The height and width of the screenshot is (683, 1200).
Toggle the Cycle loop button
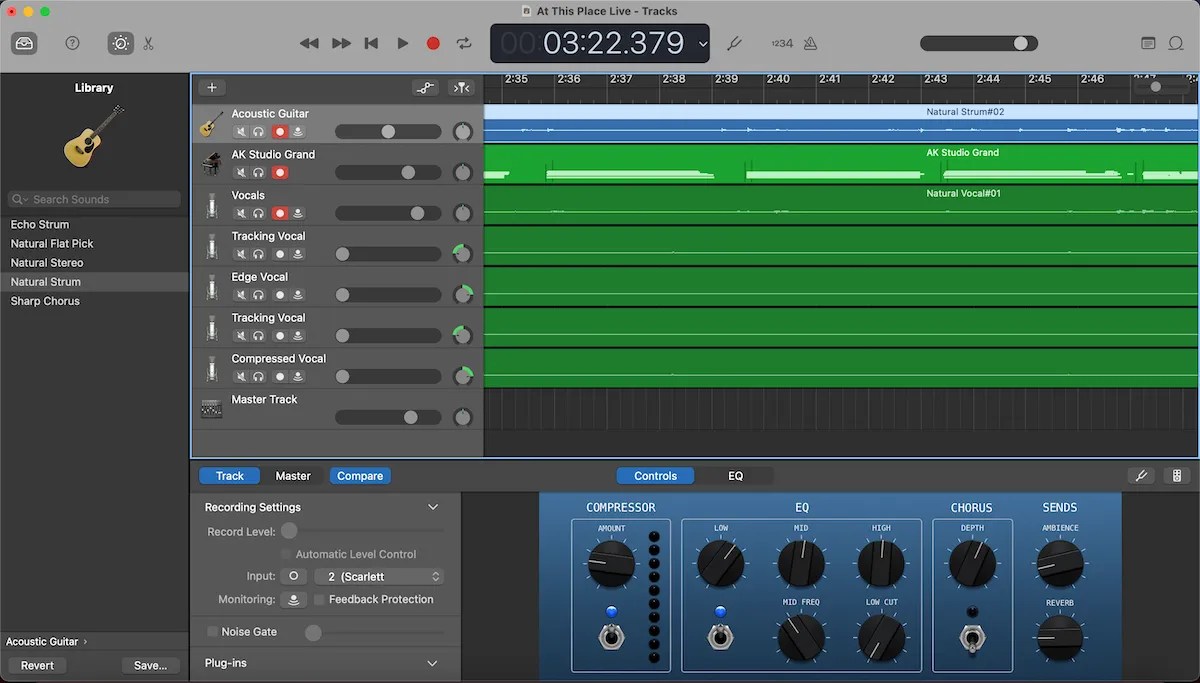click(x=464, y=43)
